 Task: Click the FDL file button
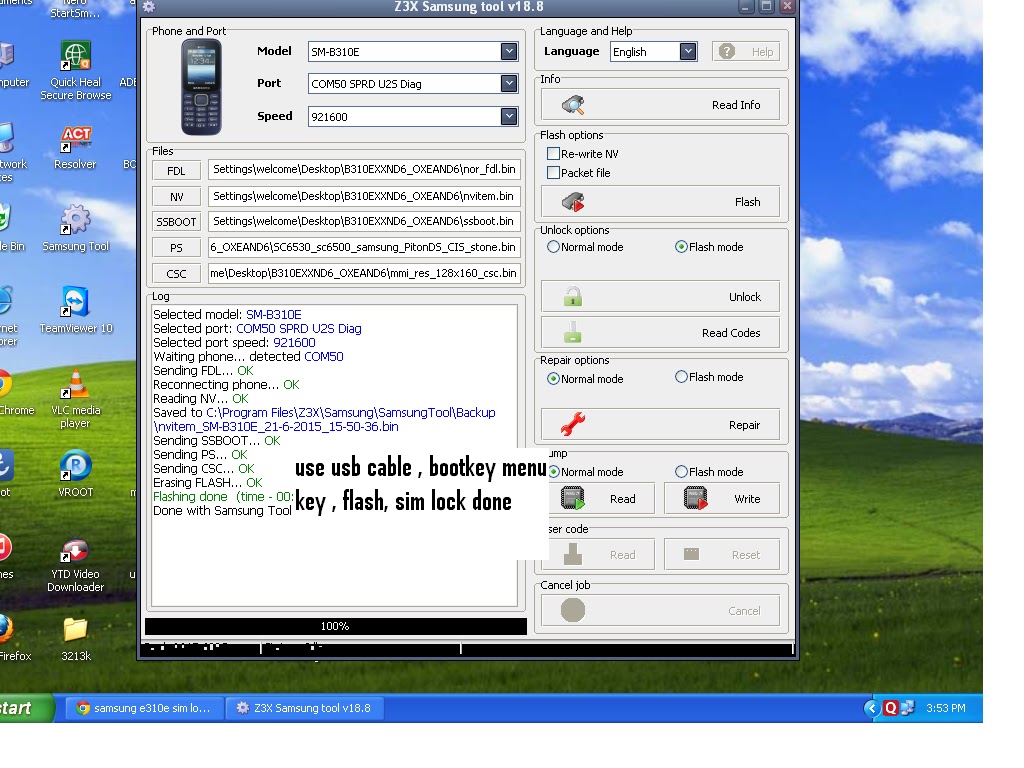[176, 170]
